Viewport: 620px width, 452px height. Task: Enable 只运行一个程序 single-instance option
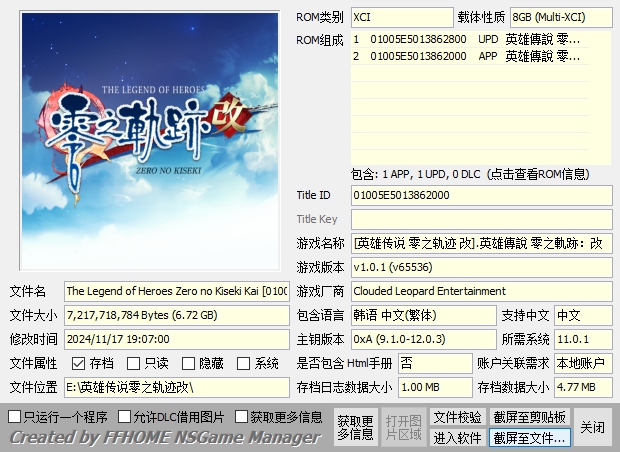15,416
